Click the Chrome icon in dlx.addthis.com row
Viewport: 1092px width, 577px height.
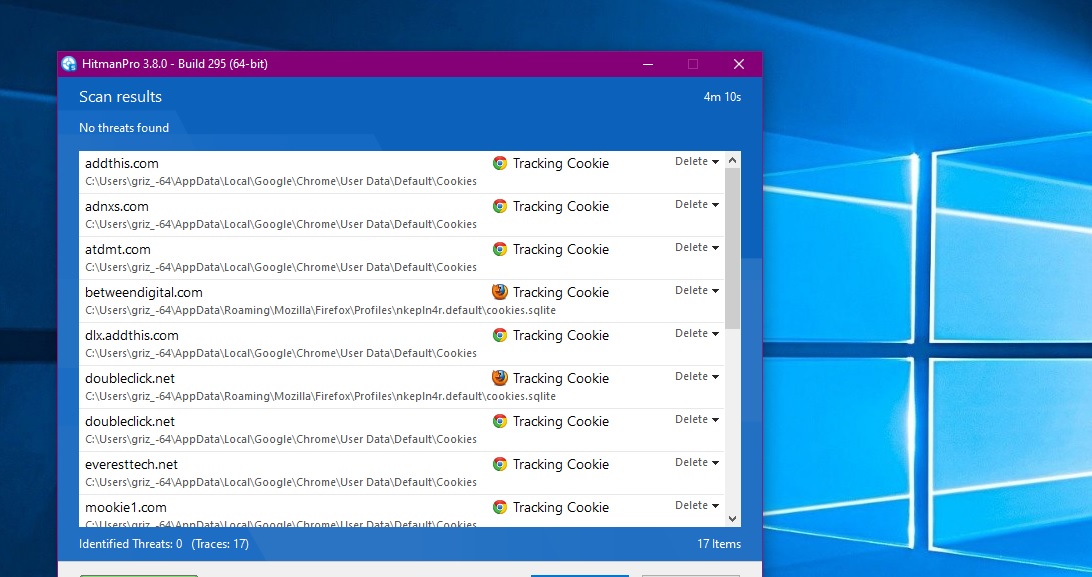coord(499,335)
